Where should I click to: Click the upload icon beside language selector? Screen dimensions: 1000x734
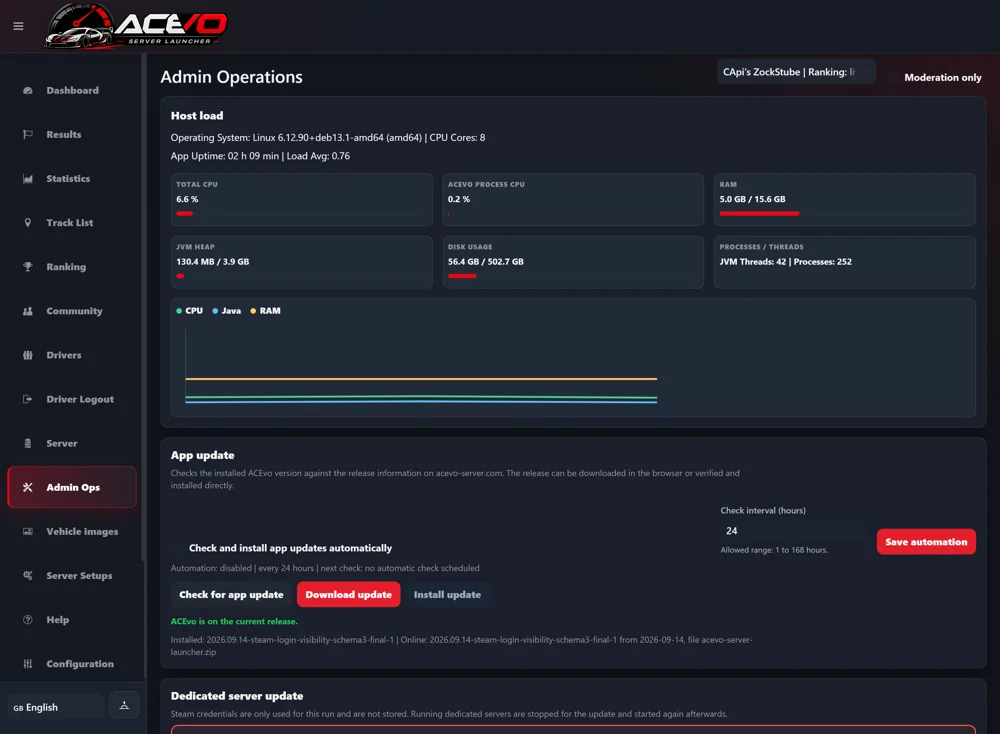124,705
